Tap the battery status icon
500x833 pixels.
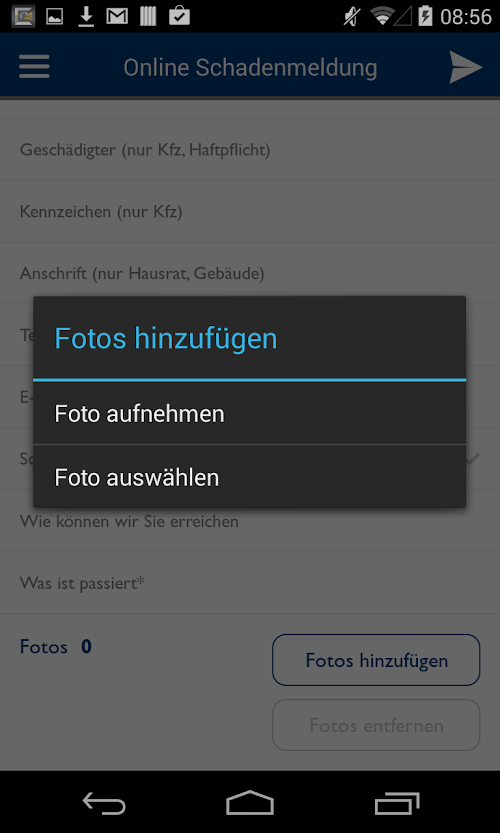[x=425, y=16]
